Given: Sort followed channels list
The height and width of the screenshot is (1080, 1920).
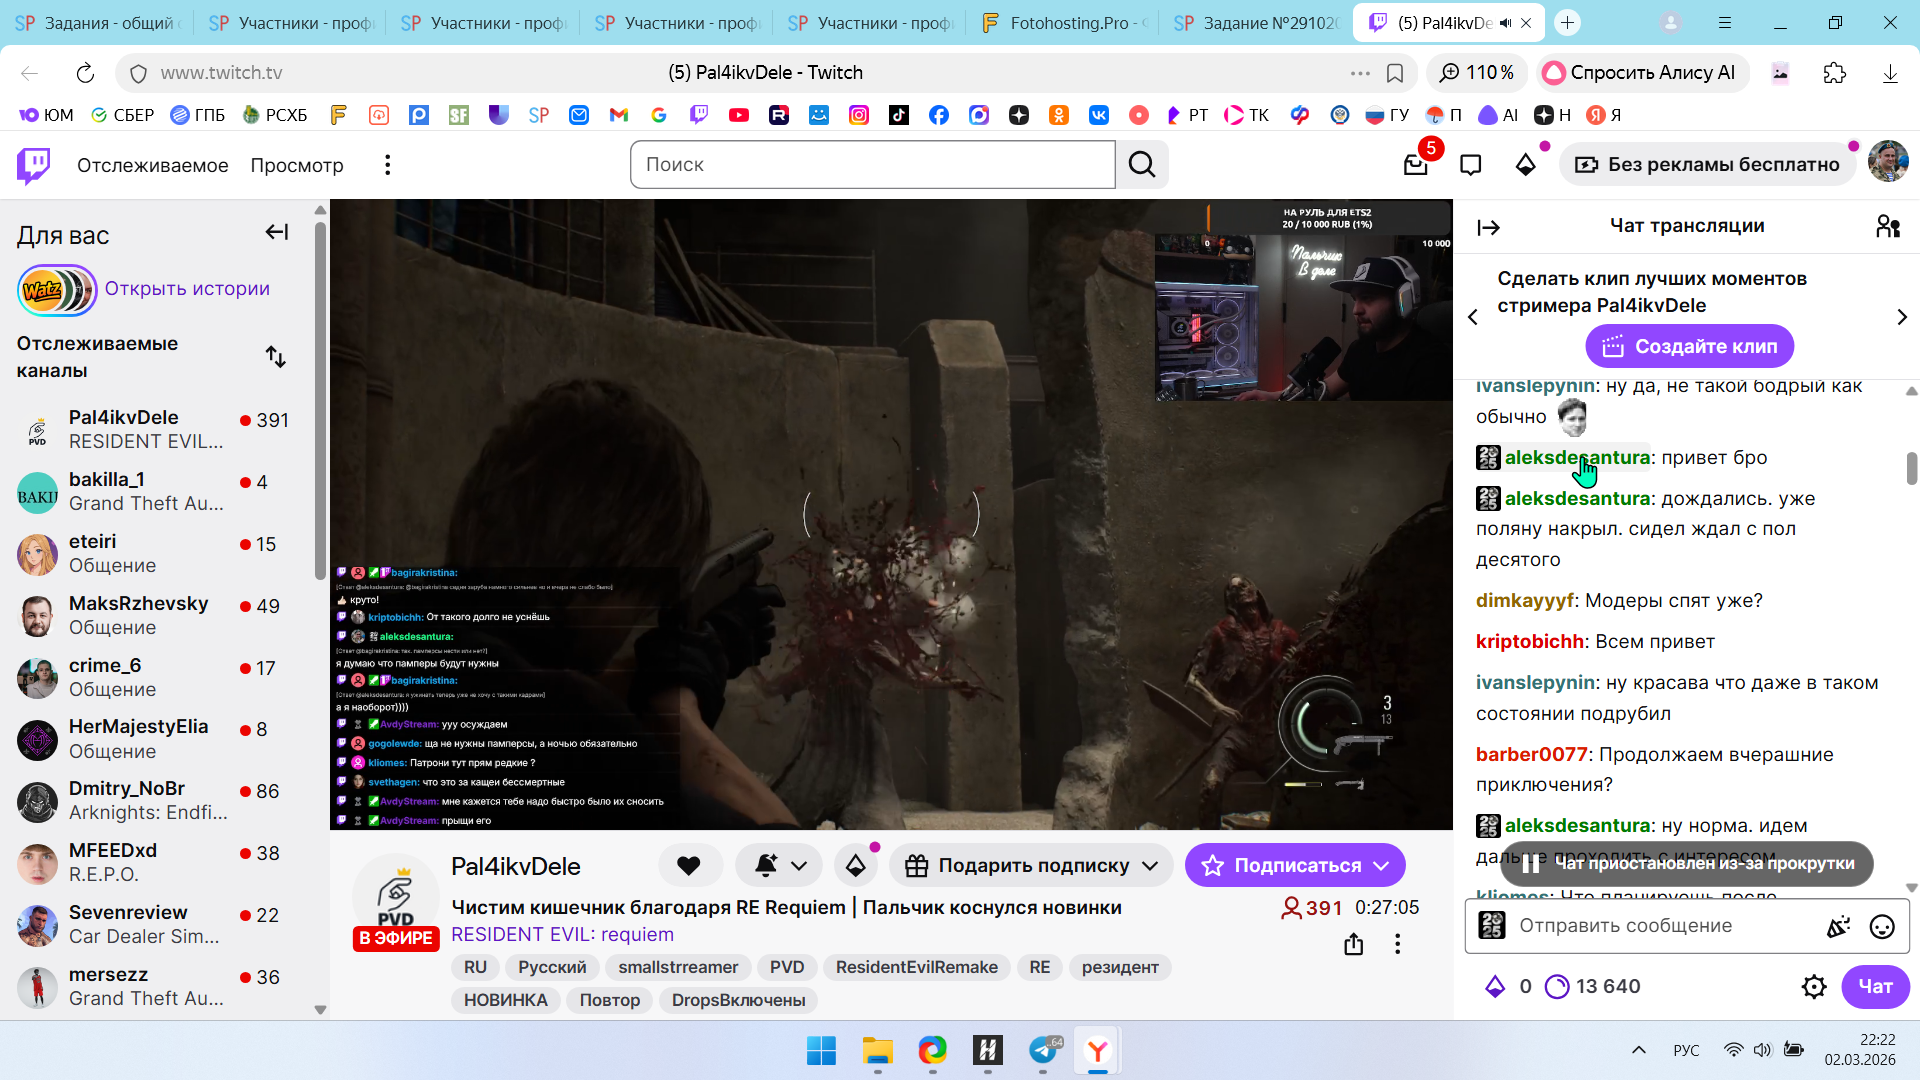Looking at the screenshot, I should (276, 357).
